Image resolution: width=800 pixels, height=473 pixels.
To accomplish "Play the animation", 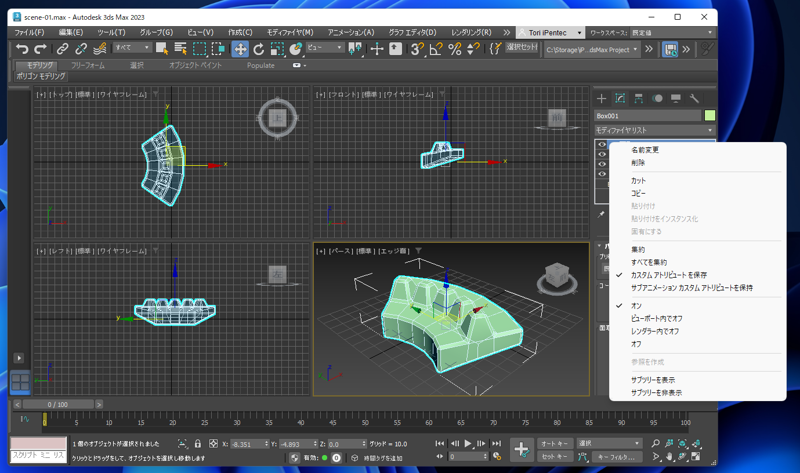I will [468, 443].
